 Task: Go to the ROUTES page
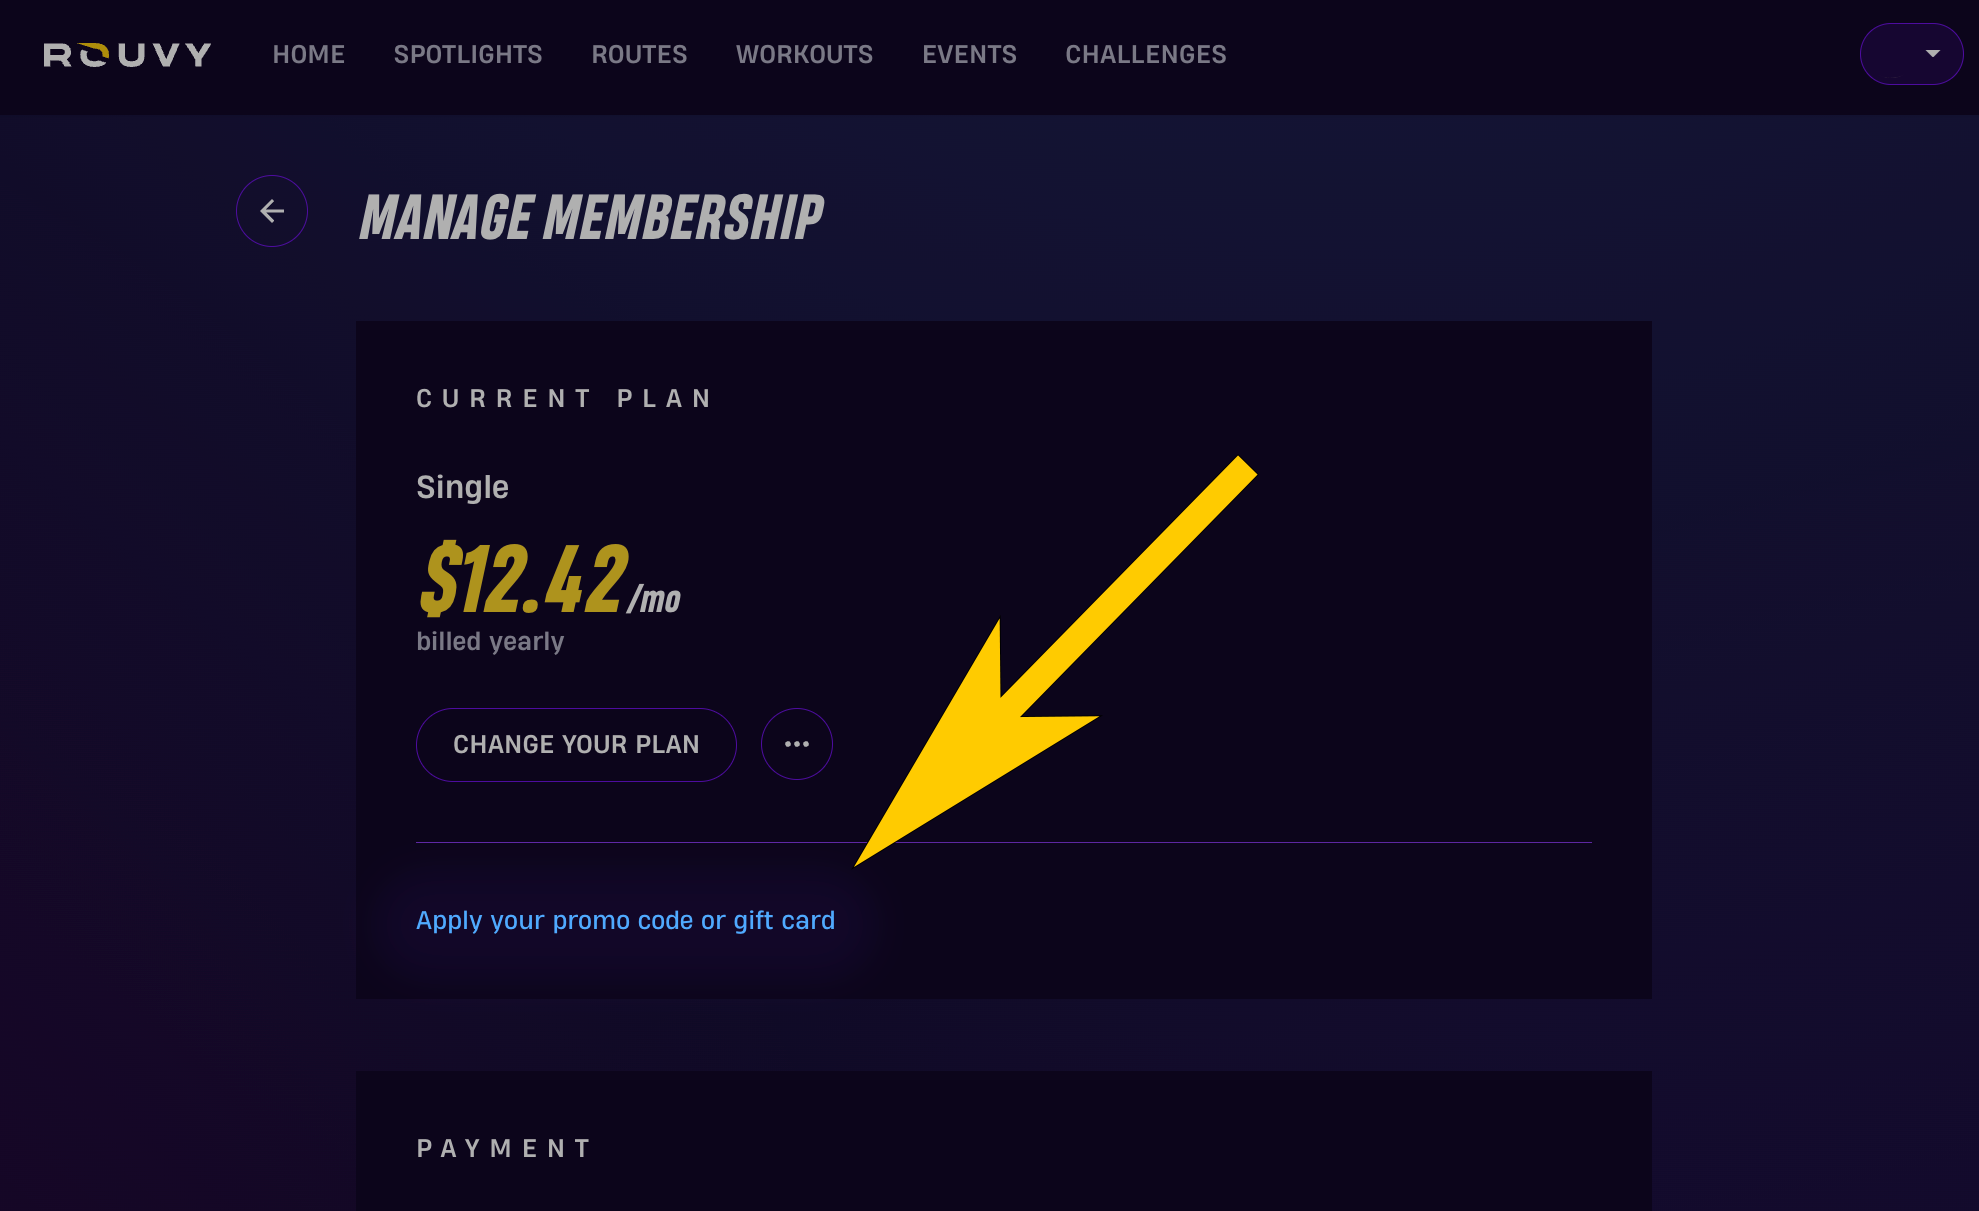[639, 55]
